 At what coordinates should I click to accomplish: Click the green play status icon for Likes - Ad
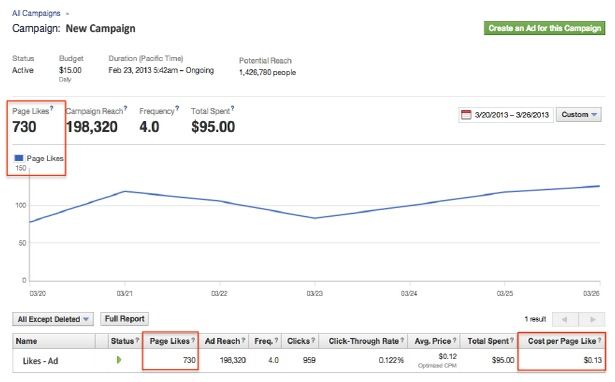point(119,360)
